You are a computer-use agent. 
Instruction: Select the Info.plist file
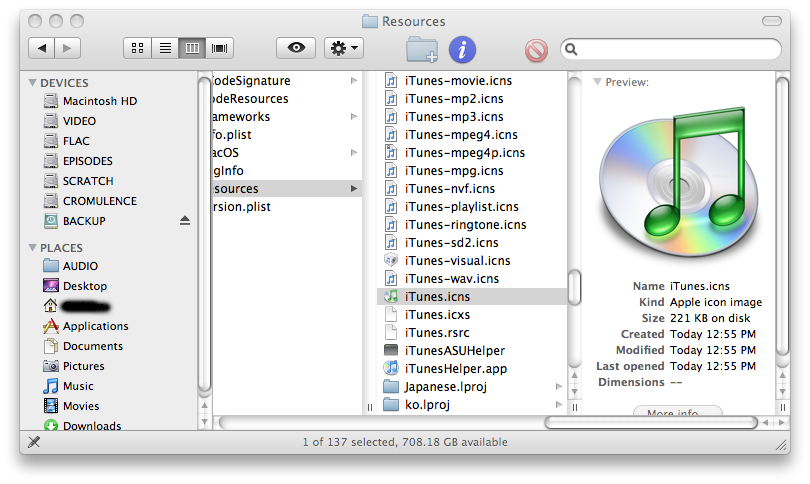coord(287,135)
